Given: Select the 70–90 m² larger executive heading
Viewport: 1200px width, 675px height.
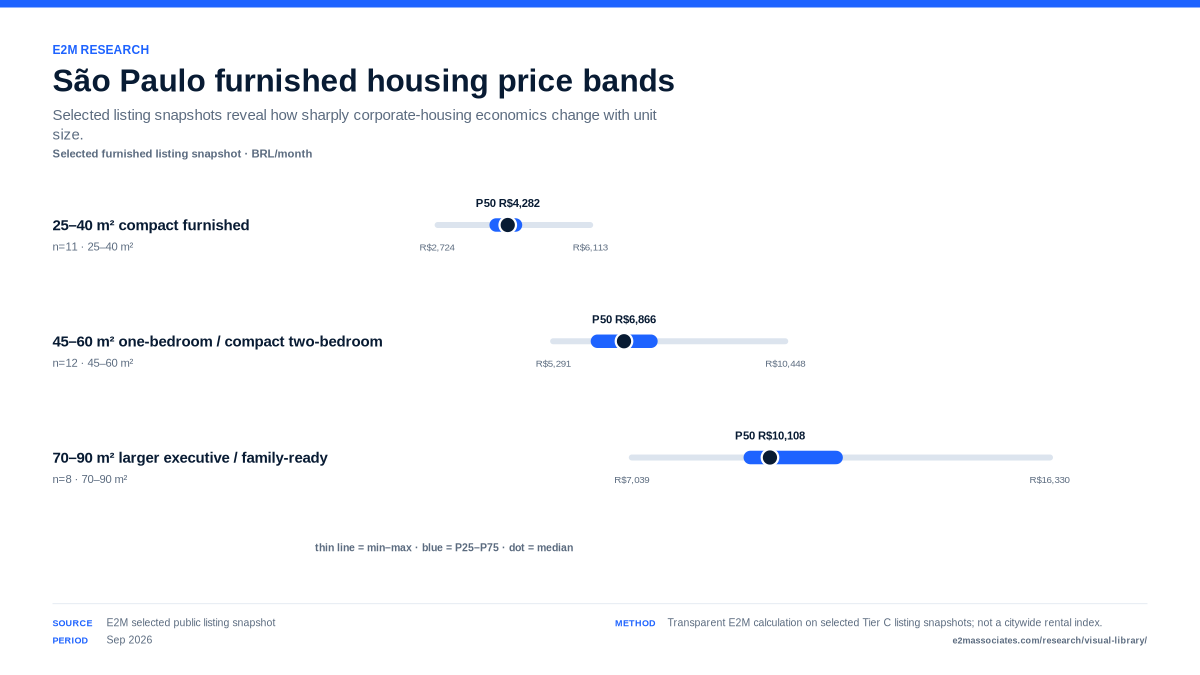Looking at the screenshot, I should click(190, 457).
